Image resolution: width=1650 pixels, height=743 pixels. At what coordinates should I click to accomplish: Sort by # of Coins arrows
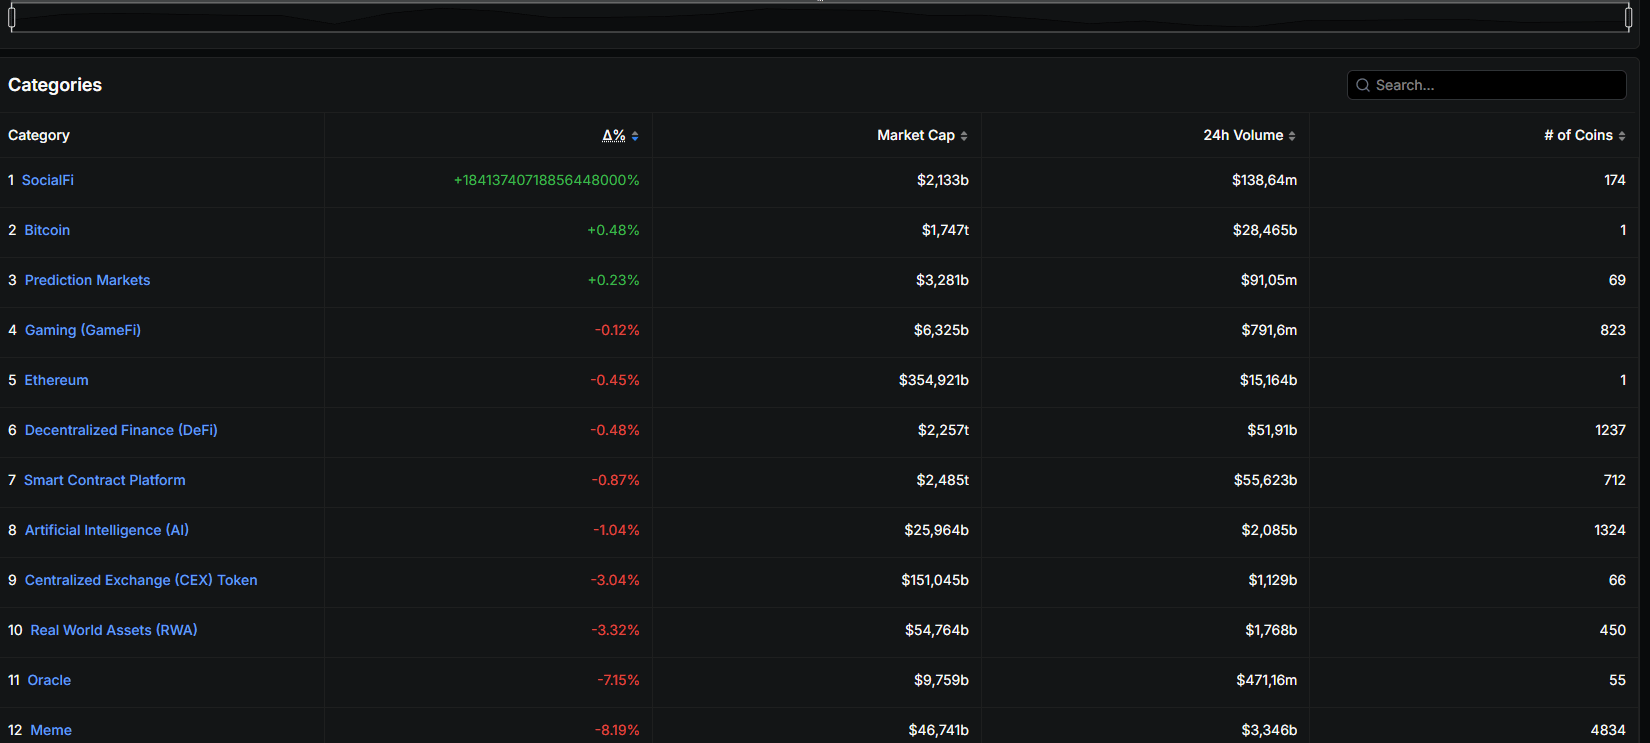coord(1622,136)
